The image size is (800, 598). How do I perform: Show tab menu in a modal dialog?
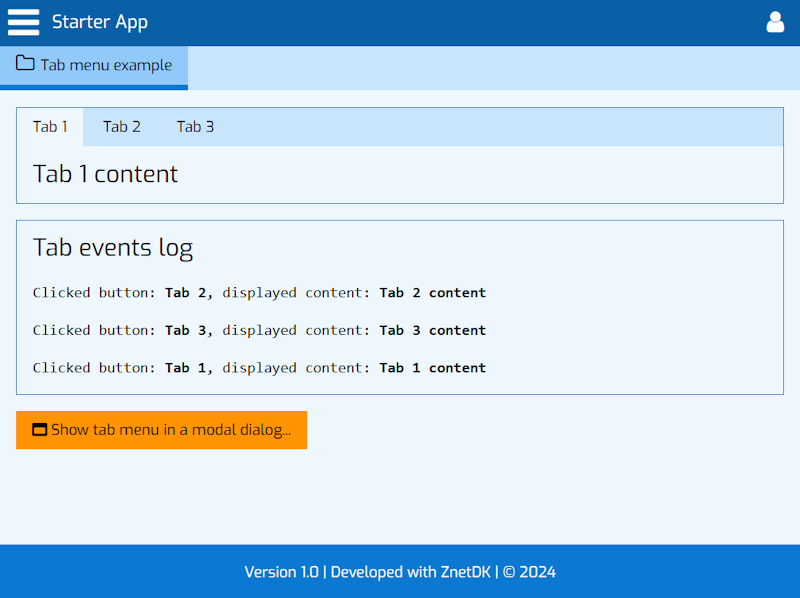(x=161, y=430)
